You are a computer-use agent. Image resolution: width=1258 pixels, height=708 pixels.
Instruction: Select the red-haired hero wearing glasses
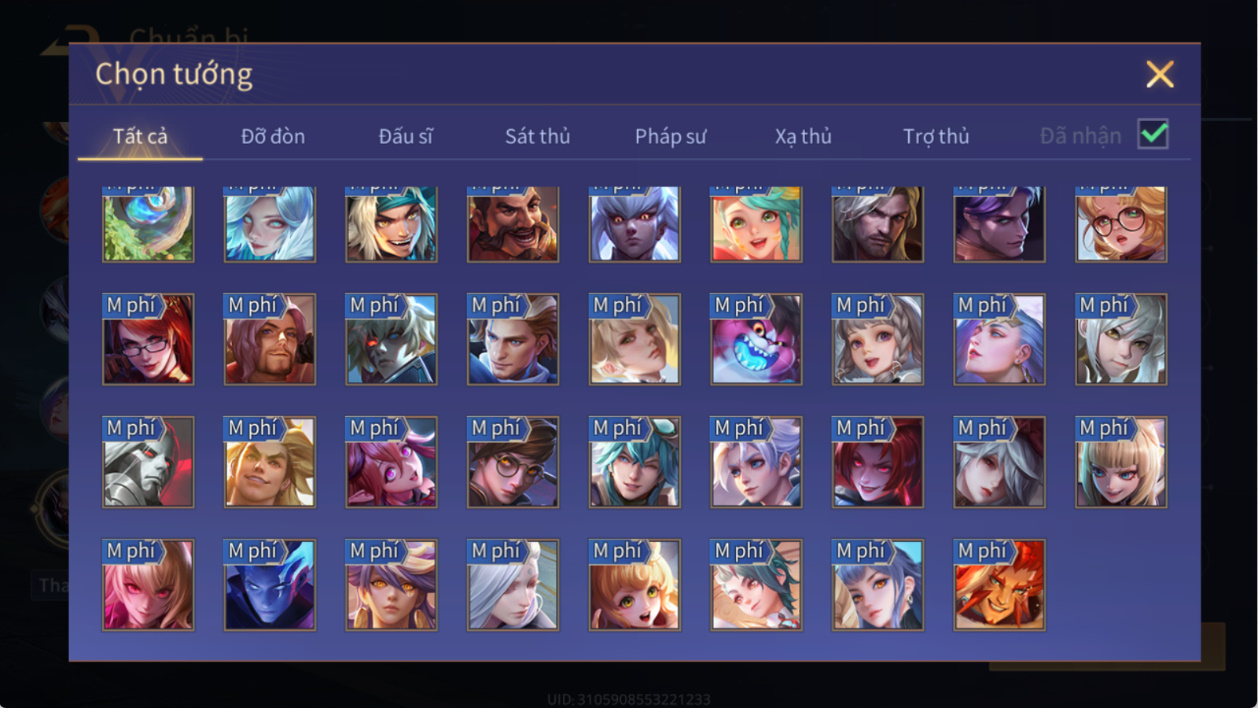click(148, 339)
